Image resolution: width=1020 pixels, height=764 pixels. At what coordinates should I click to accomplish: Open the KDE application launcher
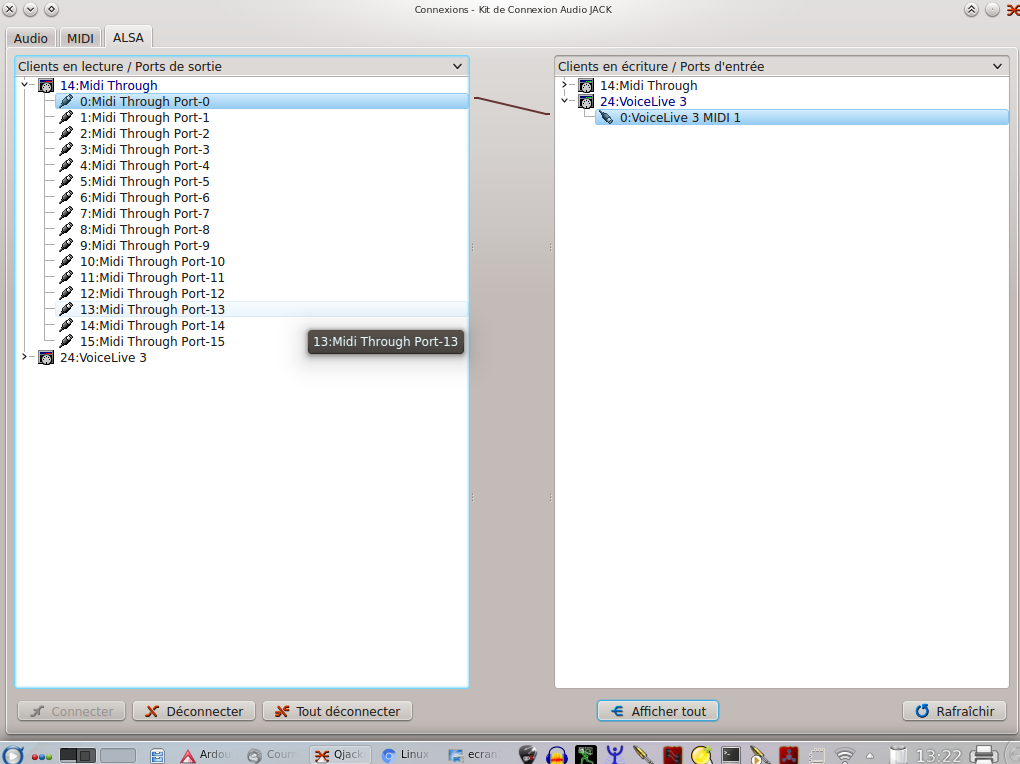pyautogui.click(x=12, y=755)
